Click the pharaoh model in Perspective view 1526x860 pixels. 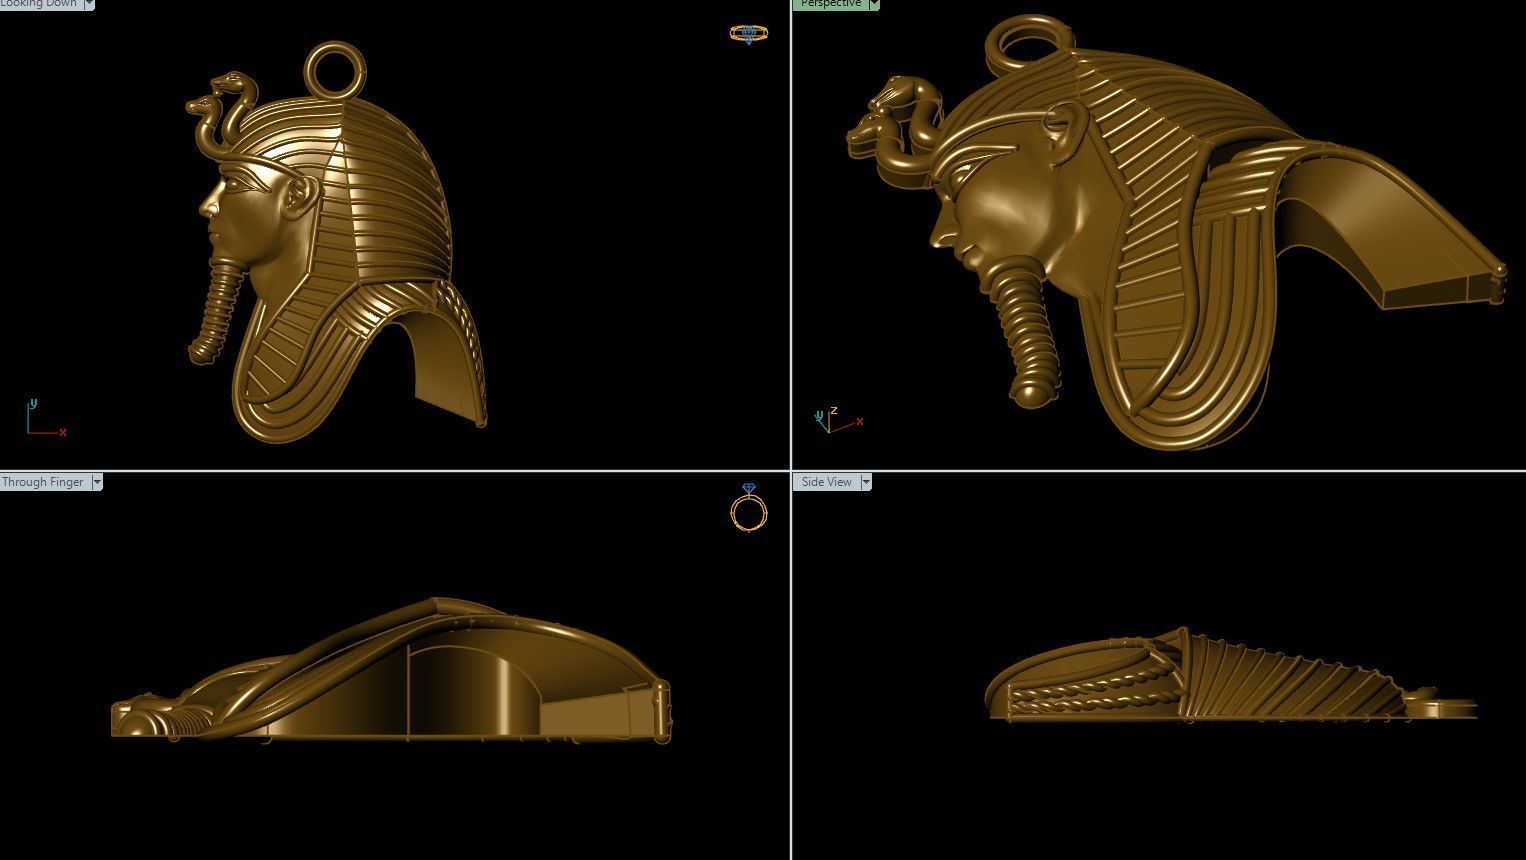(1175, 230)
